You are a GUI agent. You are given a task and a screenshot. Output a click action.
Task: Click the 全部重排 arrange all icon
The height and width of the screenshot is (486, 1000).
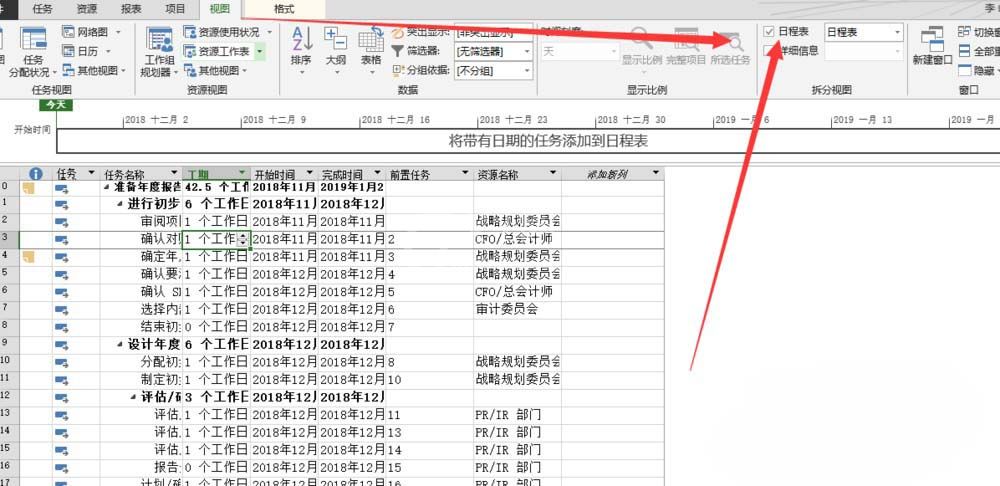(964, 51)
